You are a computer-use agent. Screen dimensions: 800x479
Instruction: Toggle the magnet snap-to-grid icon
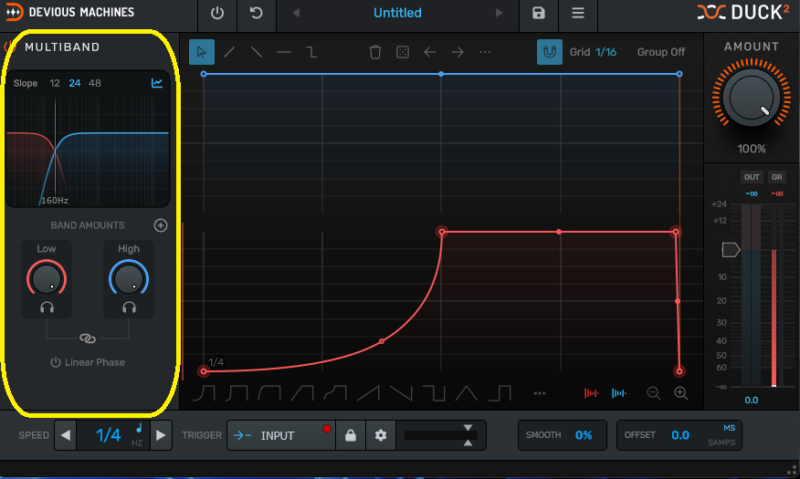[549, 52]
